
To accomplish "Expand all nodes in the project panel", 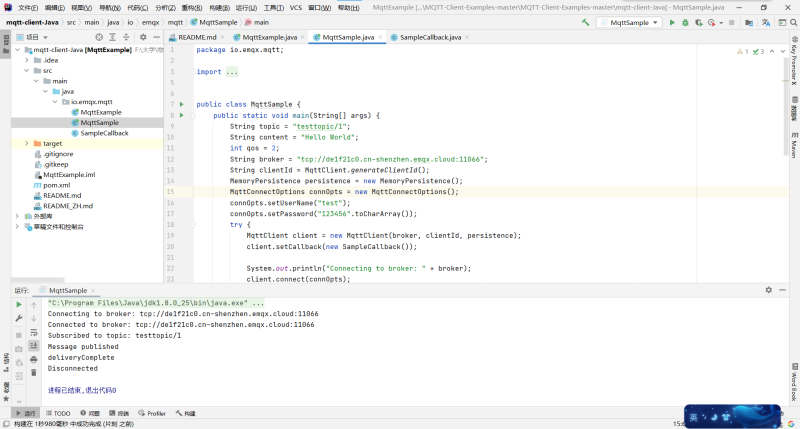I will [112, 37].
